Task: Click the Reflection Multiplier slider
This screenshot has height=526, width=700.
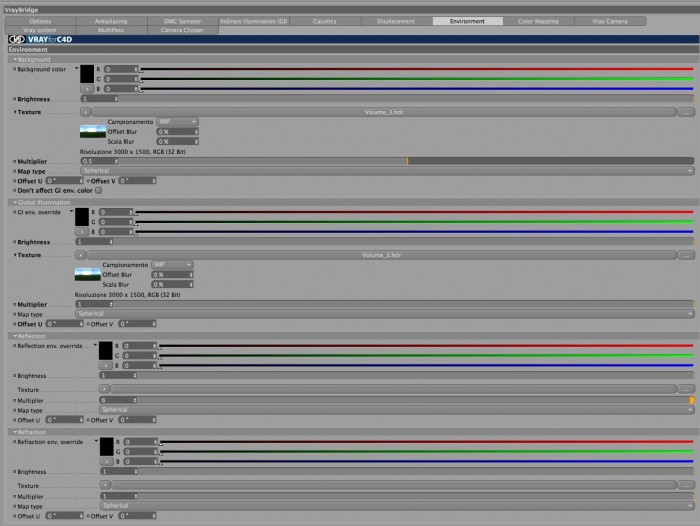Action: 416,400
